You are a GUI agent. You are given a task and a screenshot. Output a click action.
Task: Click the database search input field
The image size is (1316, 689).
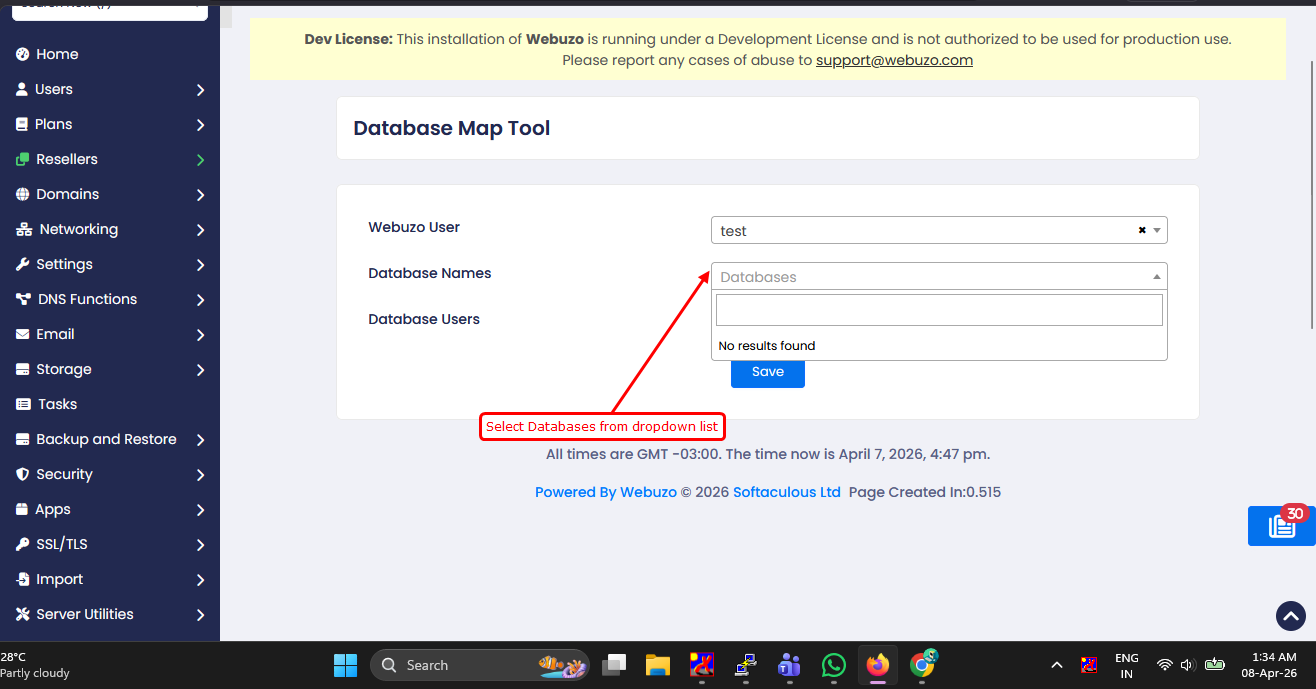(938, 310)
